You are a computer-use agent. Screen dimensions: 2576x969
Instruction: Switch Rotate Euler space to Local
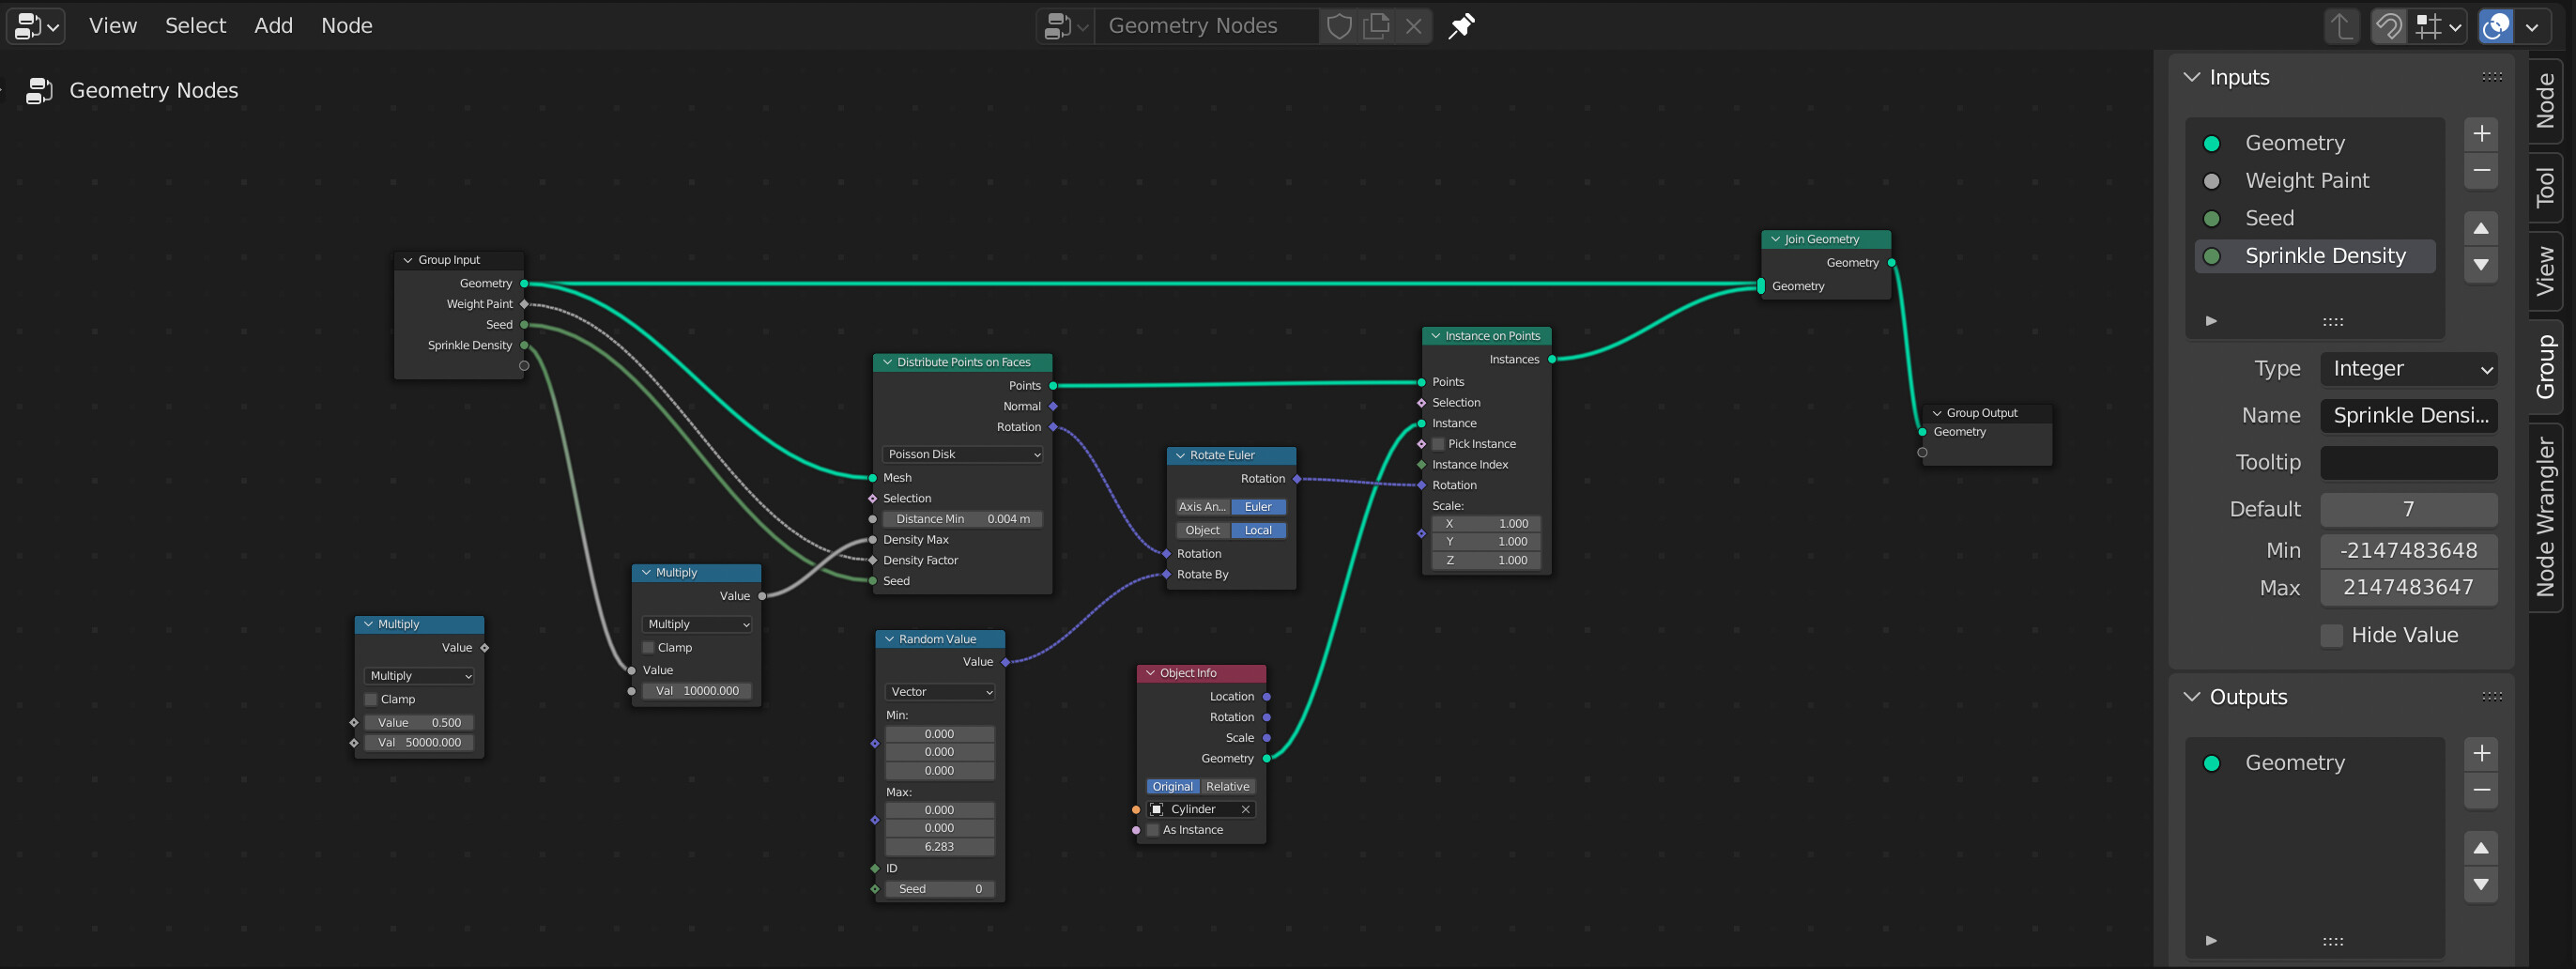click(1258, 530)
